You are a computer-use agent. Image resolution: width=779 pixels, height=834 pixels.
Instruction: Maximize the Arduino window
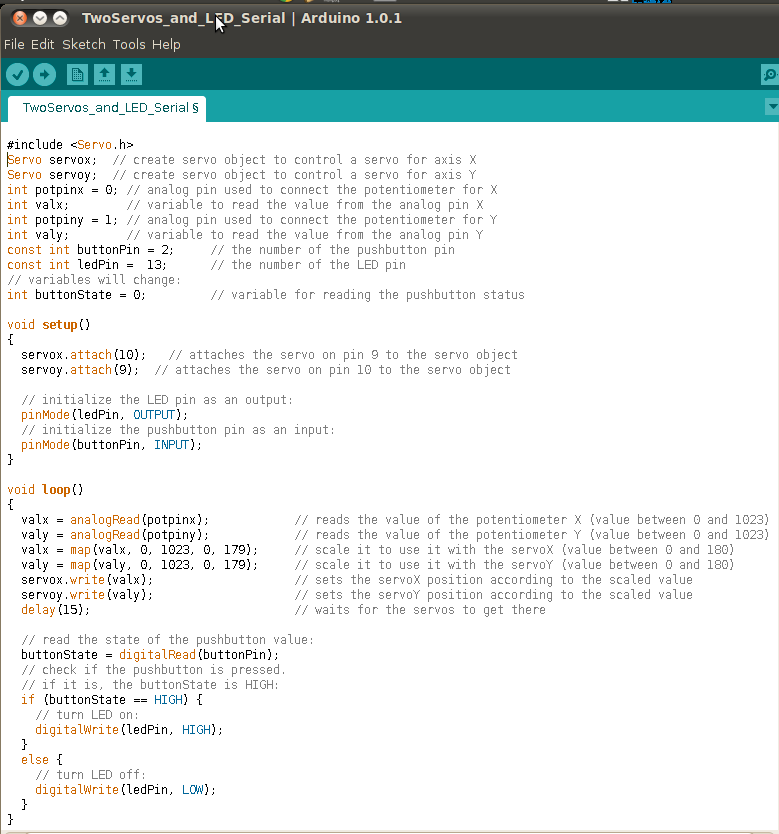pyautogui.click(x=60, y=18)
